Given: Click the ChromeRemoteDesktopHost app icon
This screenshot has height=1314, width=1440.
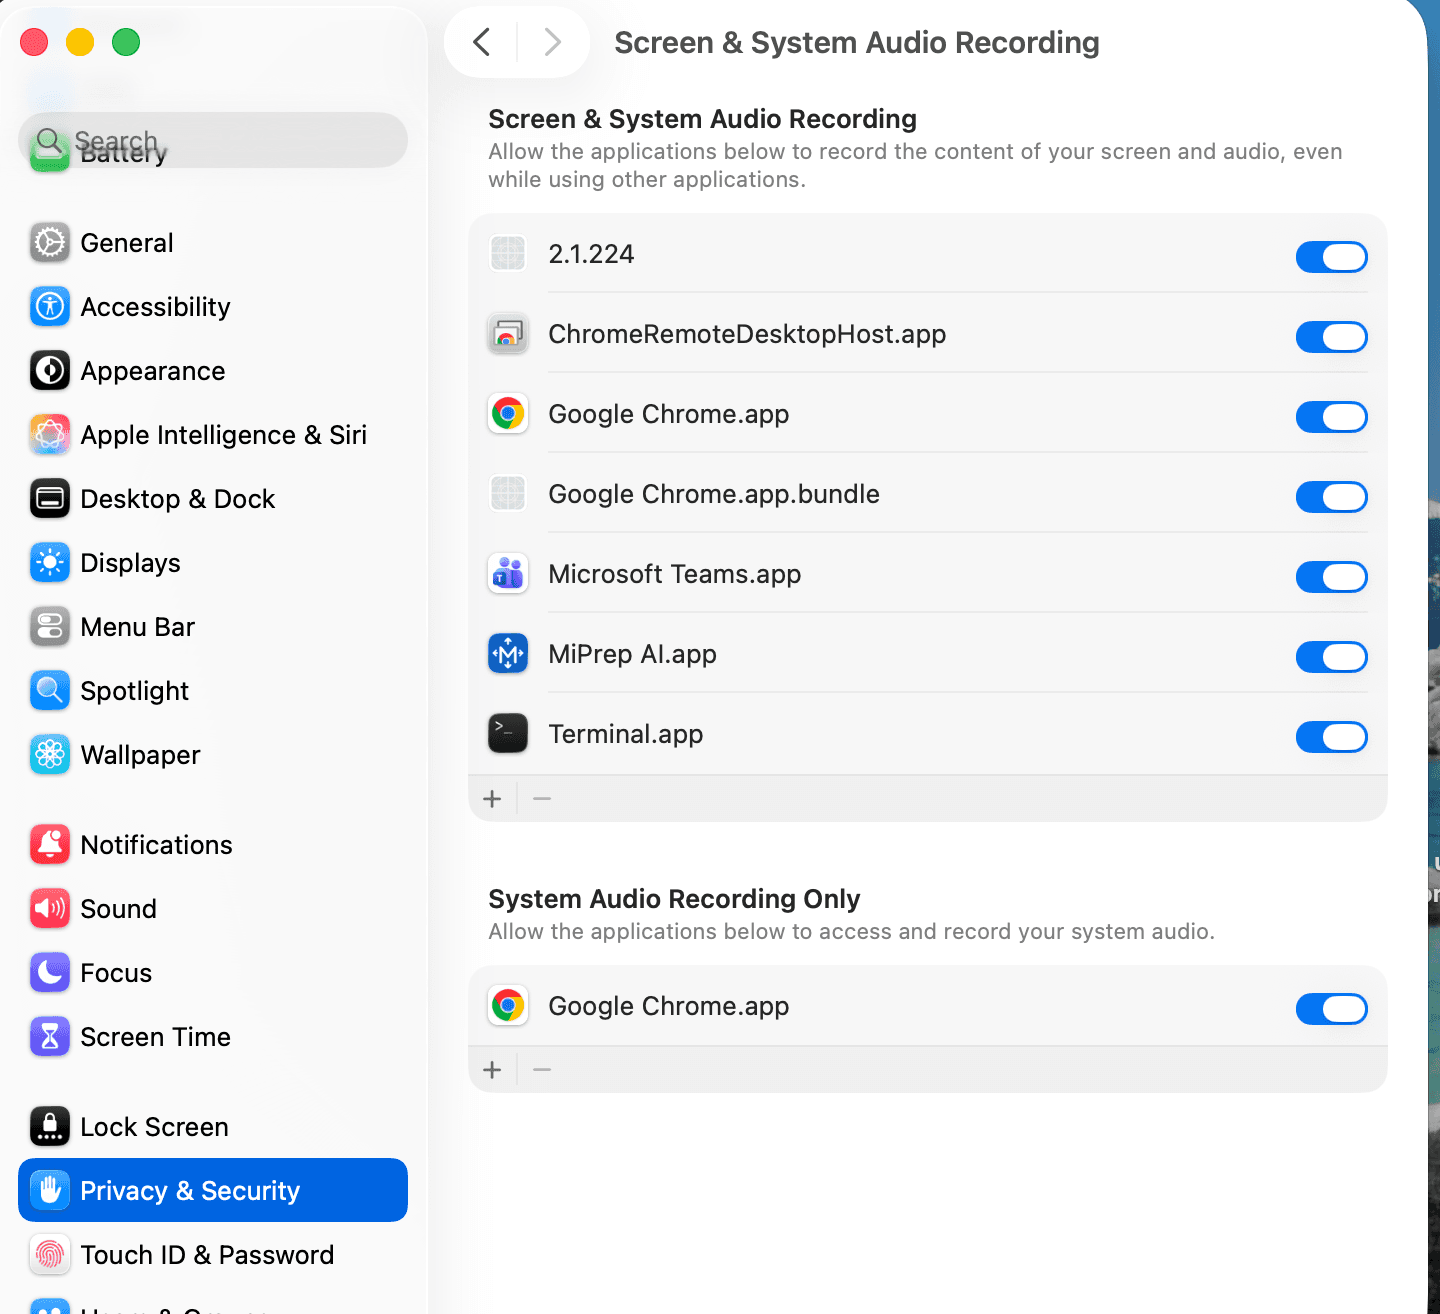Looking at the screenshot, I should coord(508,334).
